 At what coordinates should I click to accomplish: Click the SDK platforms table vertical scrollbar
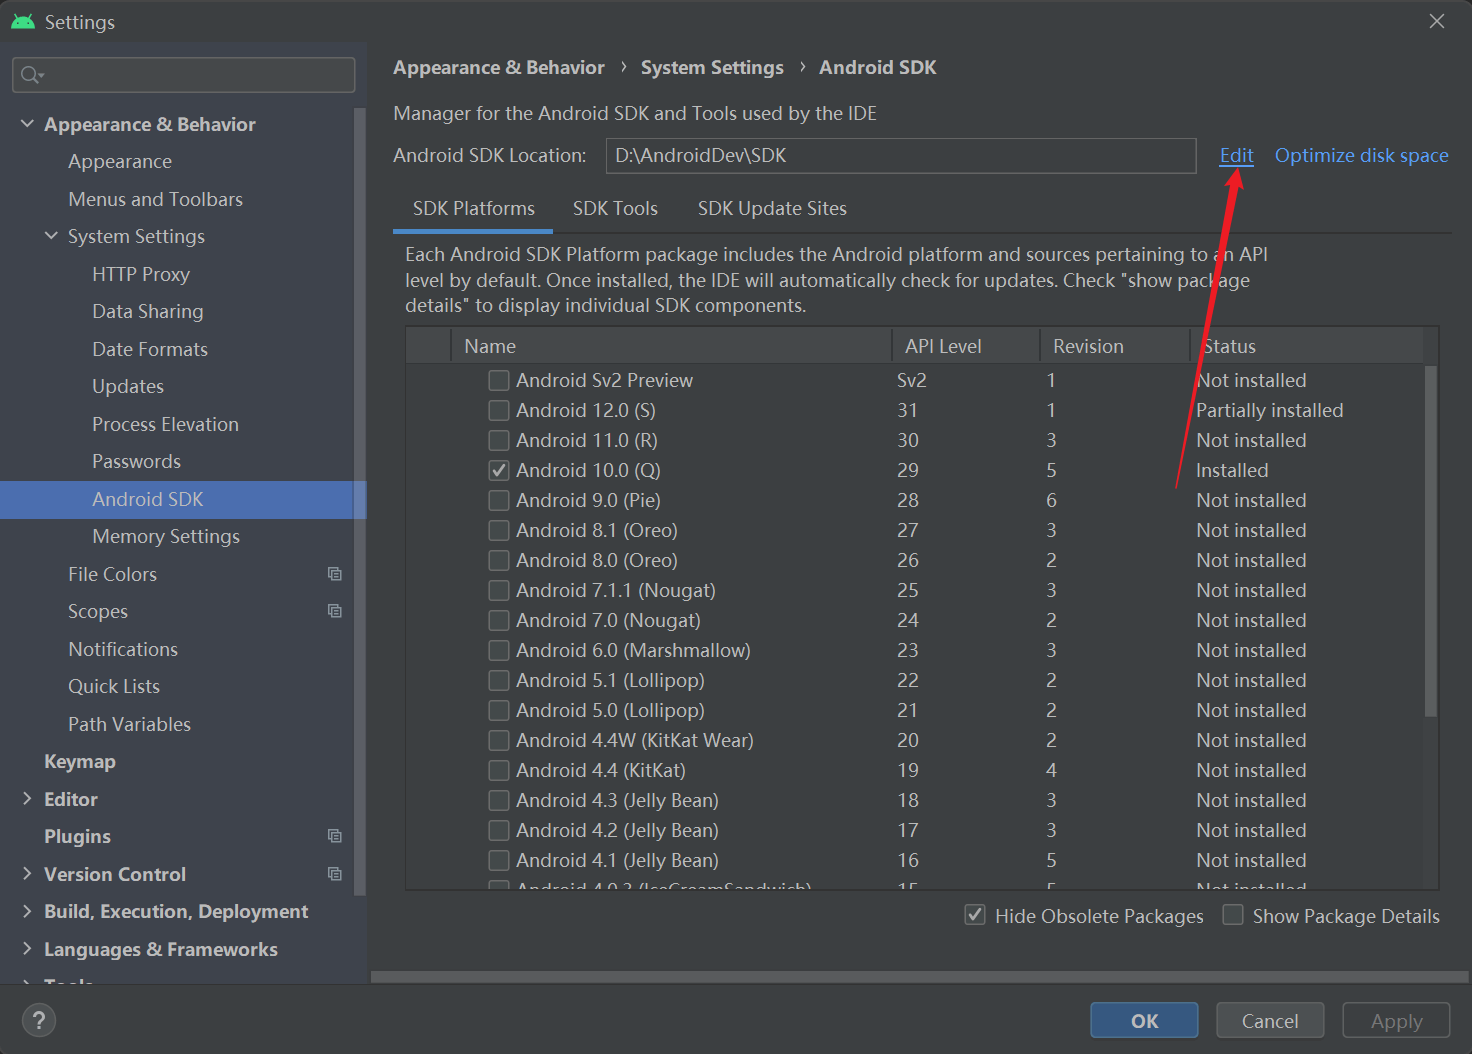pos(1431,540)
